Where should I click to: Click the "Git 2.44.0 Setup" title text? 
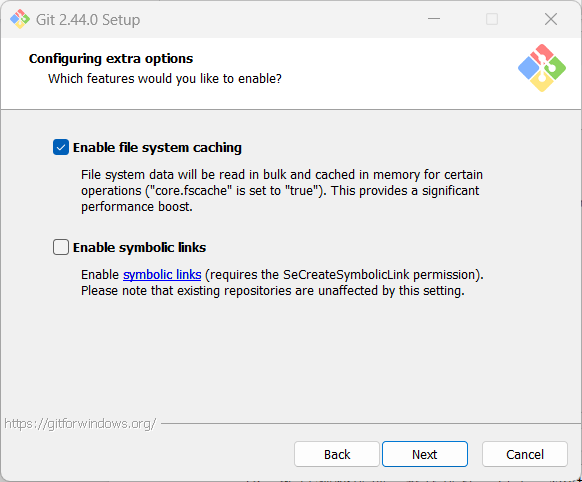pyautogui.click(x=88, y=20)
